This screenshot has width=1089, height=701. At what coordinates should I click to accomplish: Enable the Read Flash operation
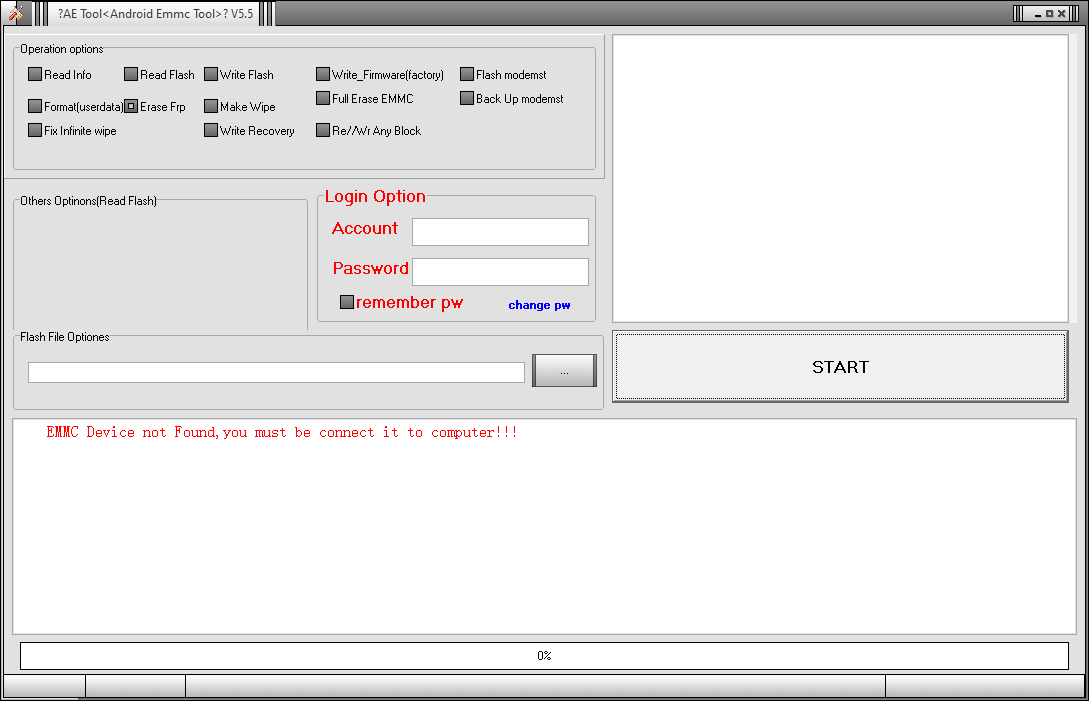coord(130,73)
